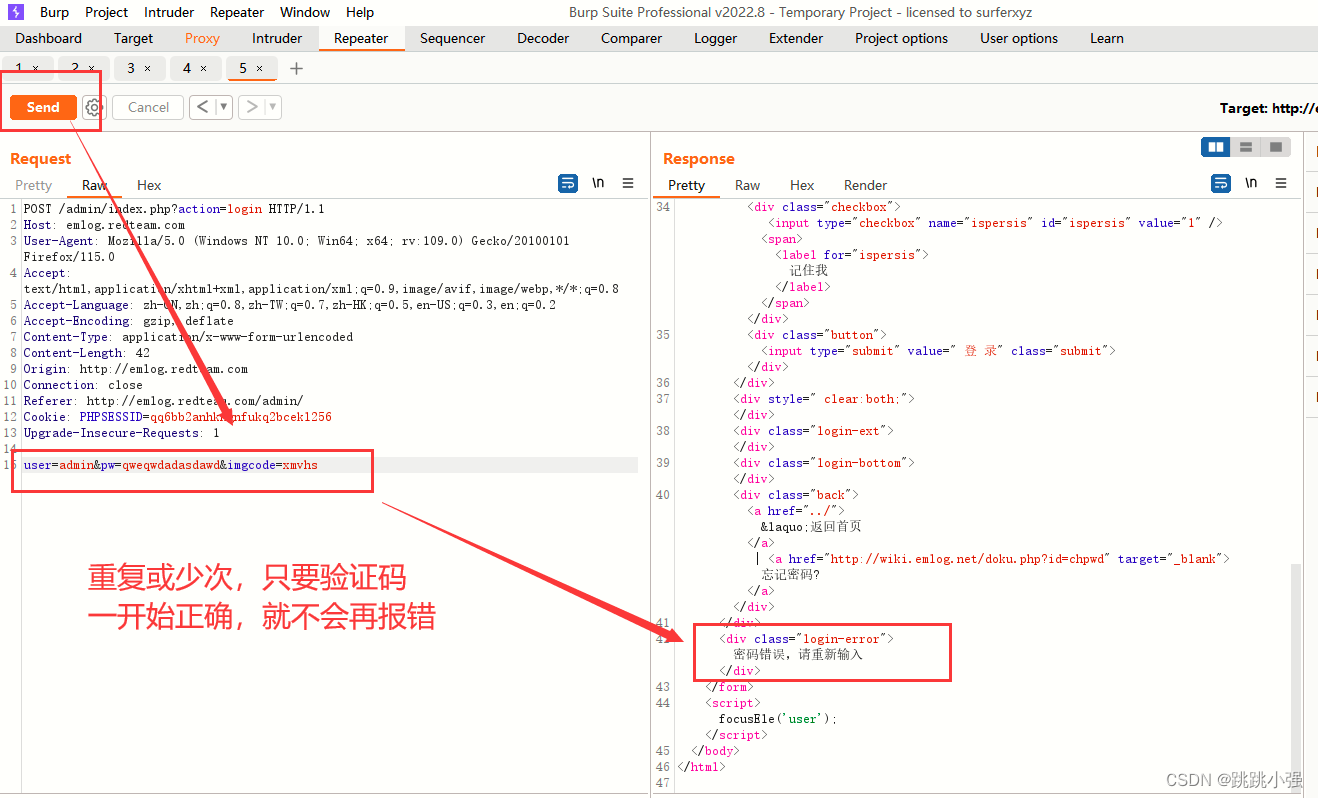Viewport: 1318px width, 798px height.
Task: Click the Content-Length: 42 header
Action: [x=87, y=353]
